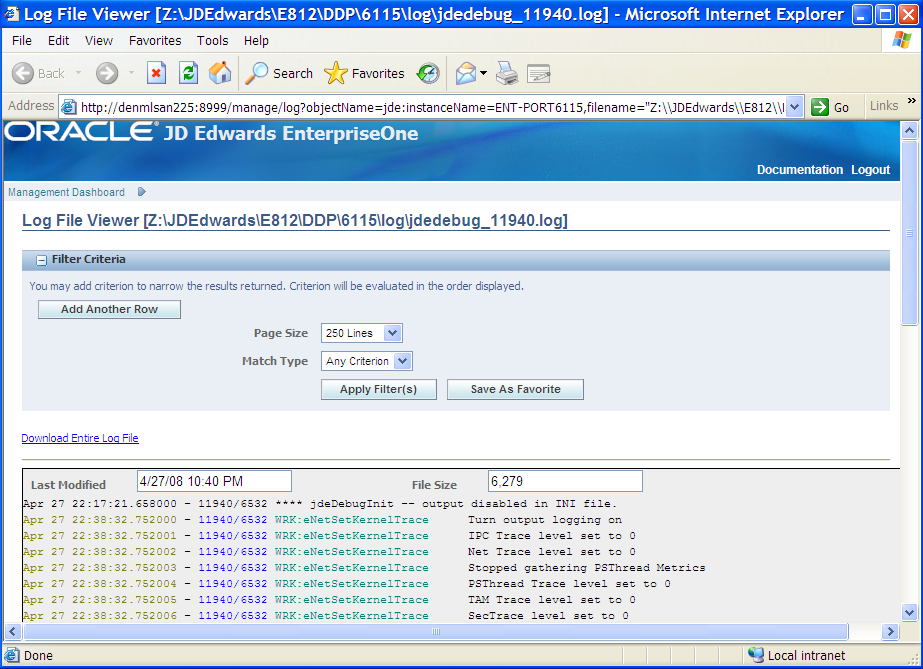
Task: Select the 'Net Trace level set to 0' line
Action: [329, 552]
